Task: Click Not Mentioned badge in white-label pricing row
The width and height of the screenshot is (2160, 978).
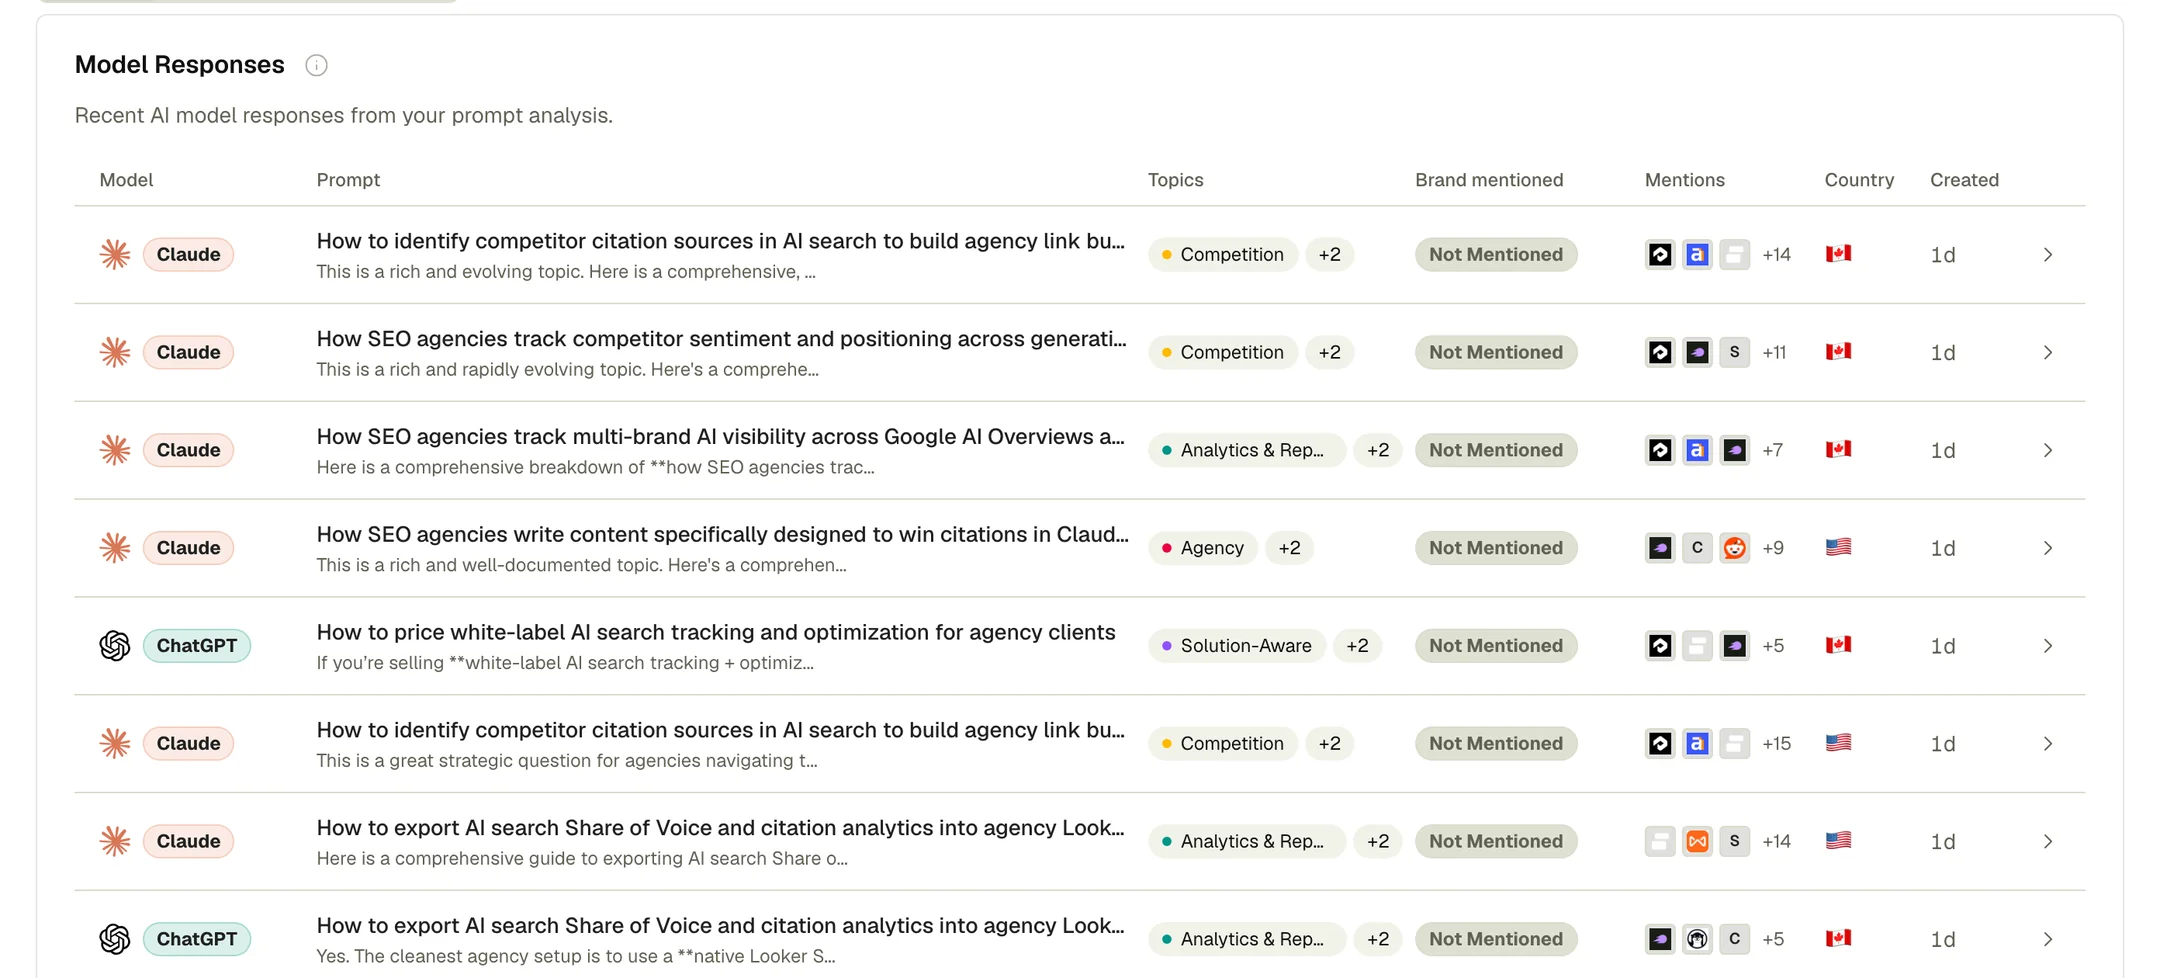Action: point(1495,646)
